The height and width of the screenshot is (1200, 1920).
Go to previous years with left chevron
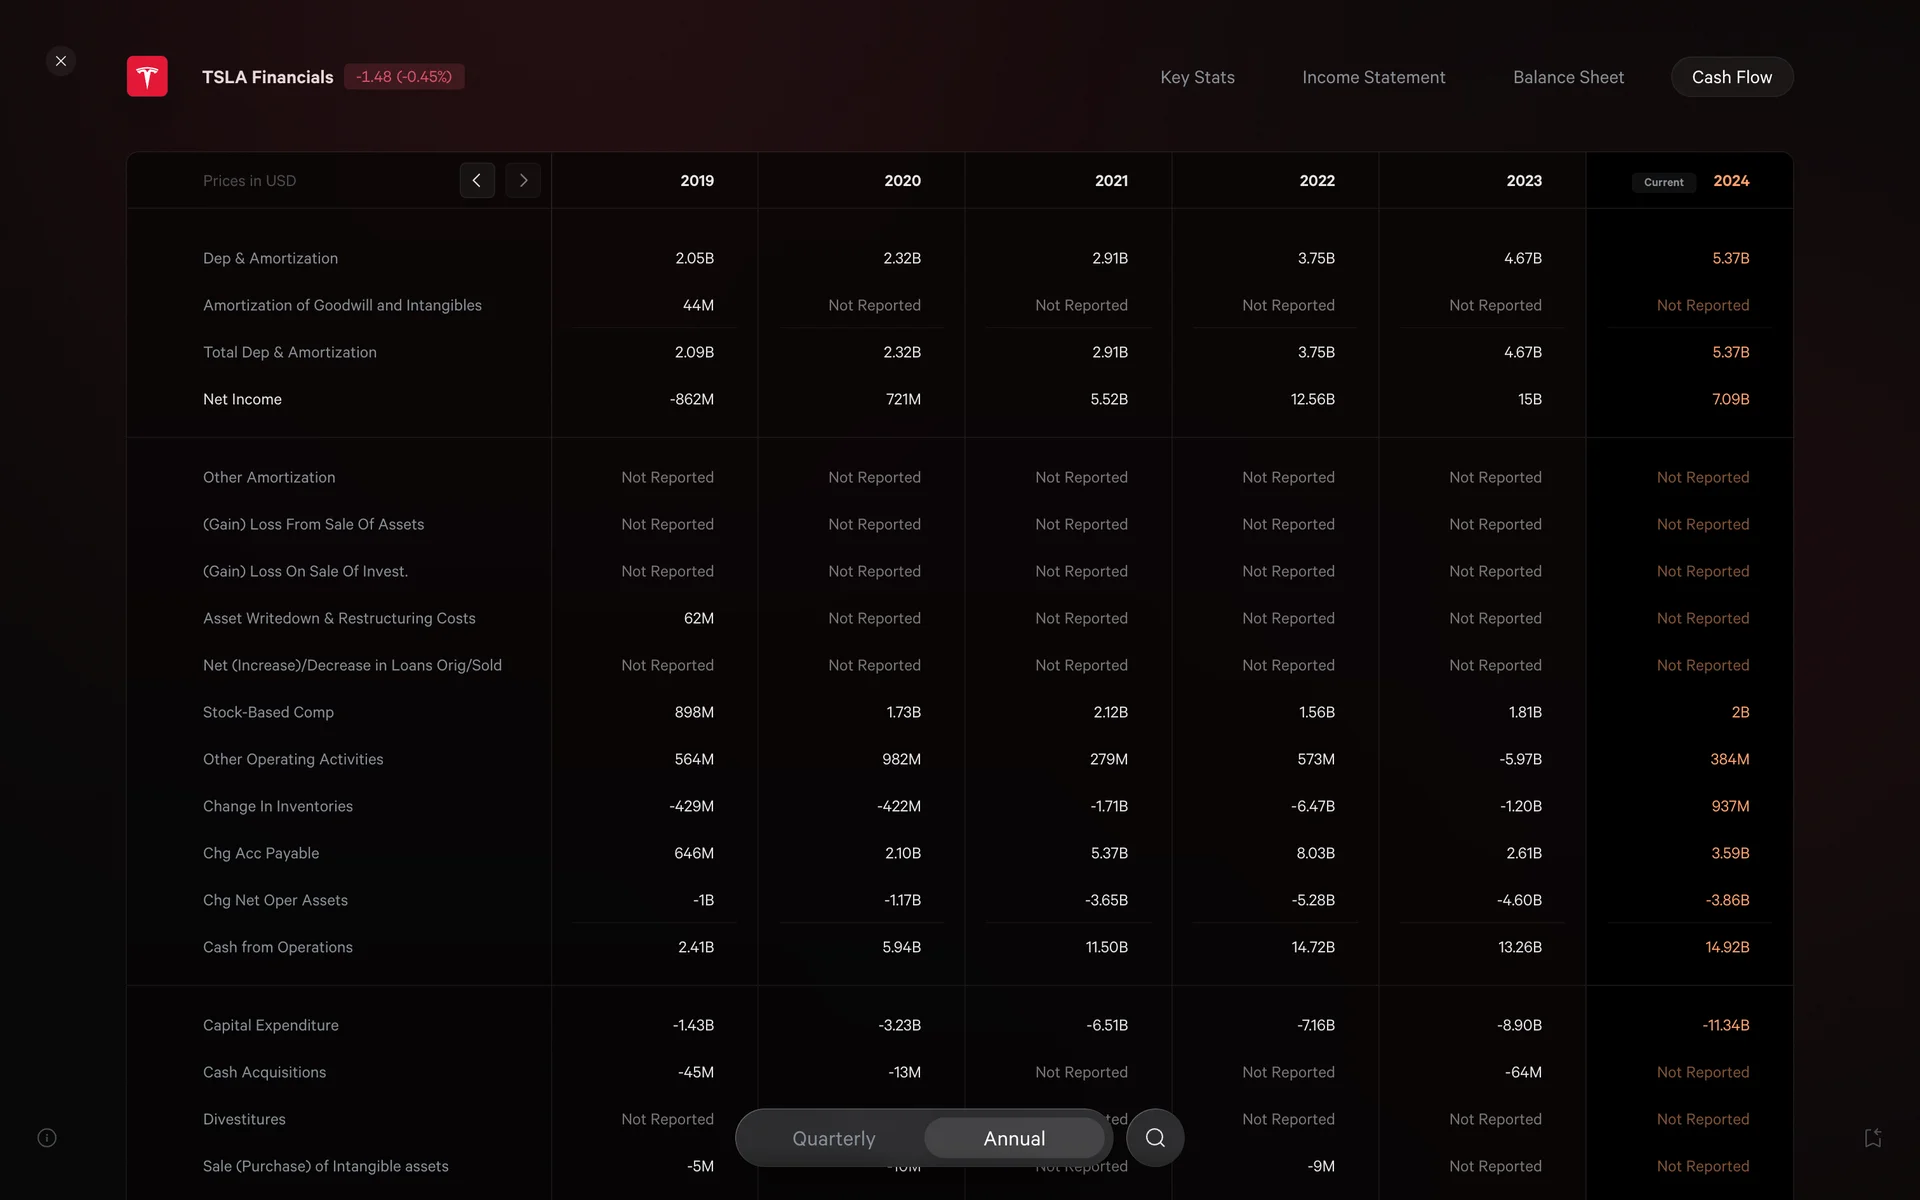(x=477, y=181)
